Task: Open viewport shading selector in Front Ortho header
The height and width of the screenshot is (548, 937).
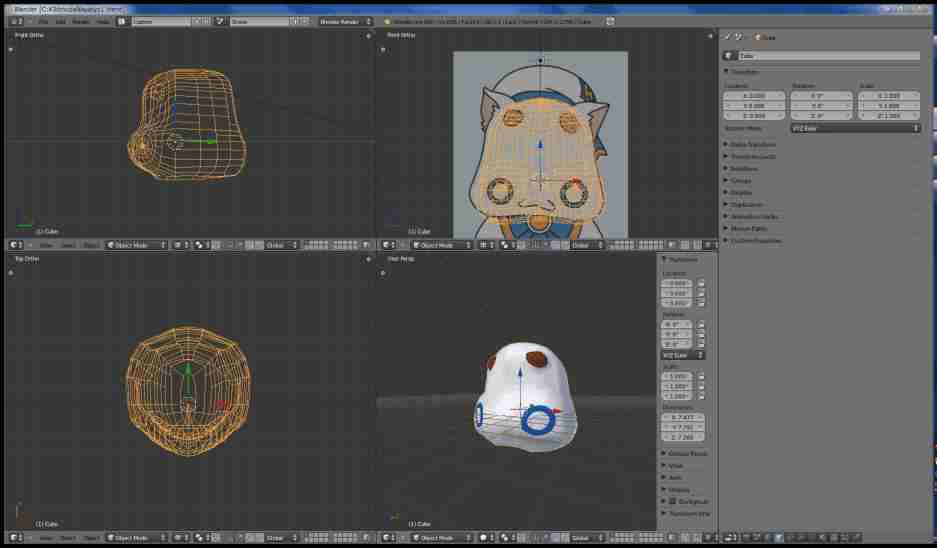Action: tap(486, 245)
